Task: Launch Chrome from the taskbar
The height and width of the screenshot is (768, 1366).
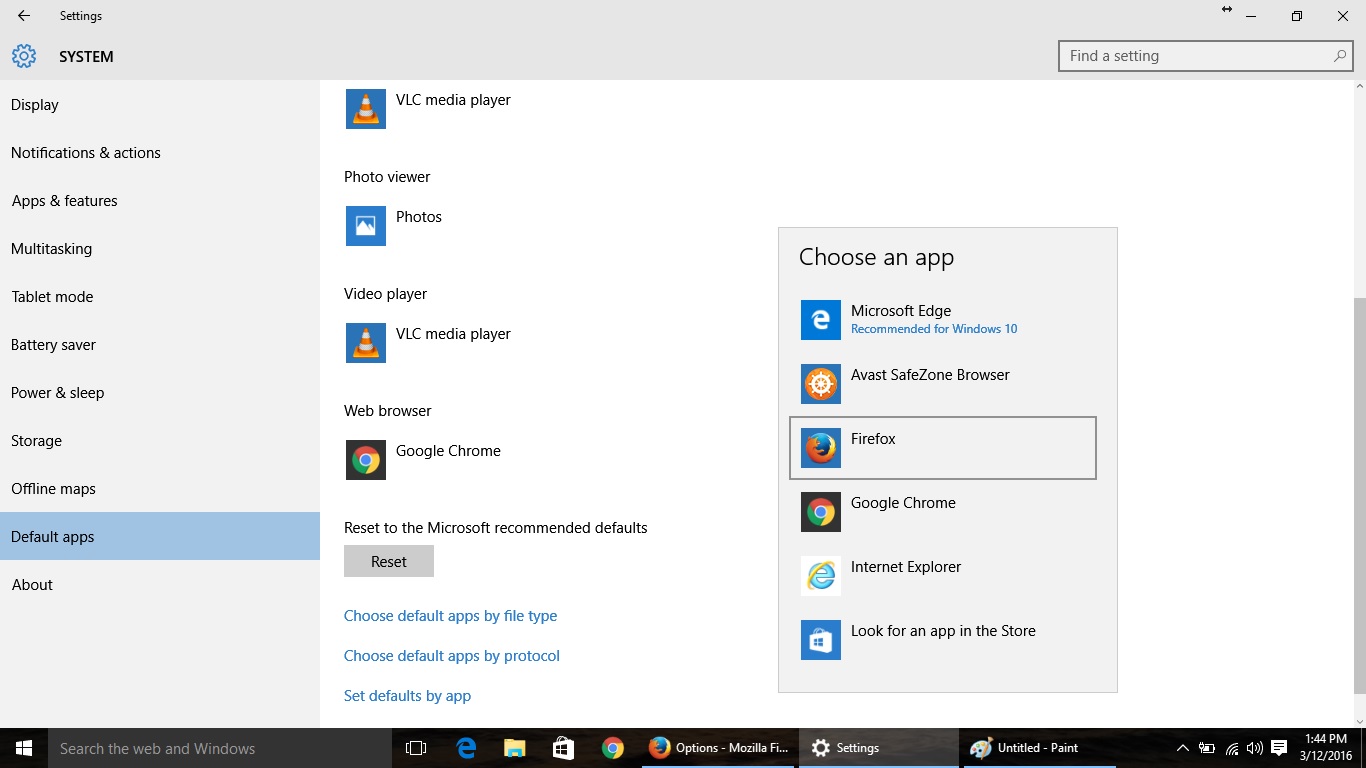Action: pos(612,748)
